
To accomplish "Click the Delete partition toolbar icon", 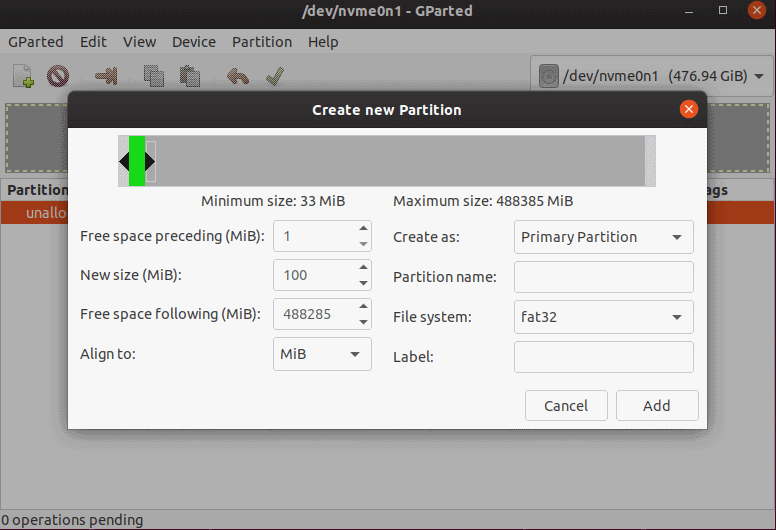I will [58, 76].
